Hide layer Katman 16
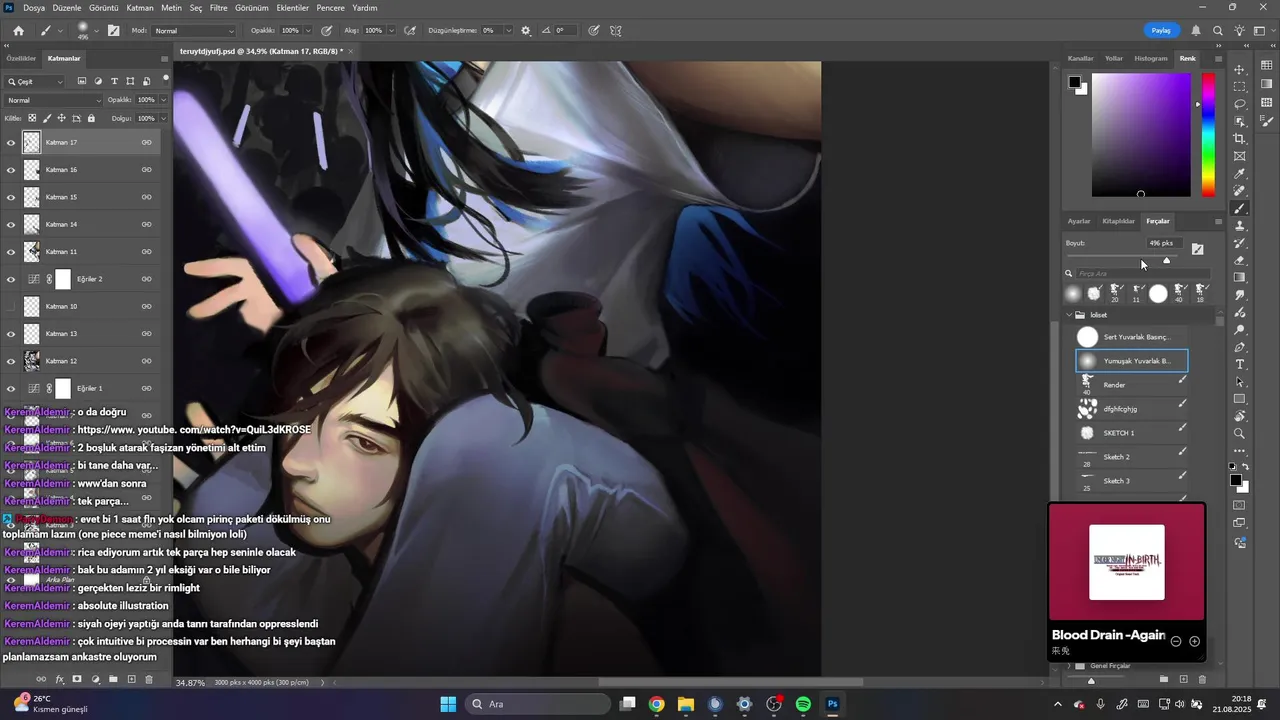This screenshot has width=1280, height=720. [x=11, y=170]
